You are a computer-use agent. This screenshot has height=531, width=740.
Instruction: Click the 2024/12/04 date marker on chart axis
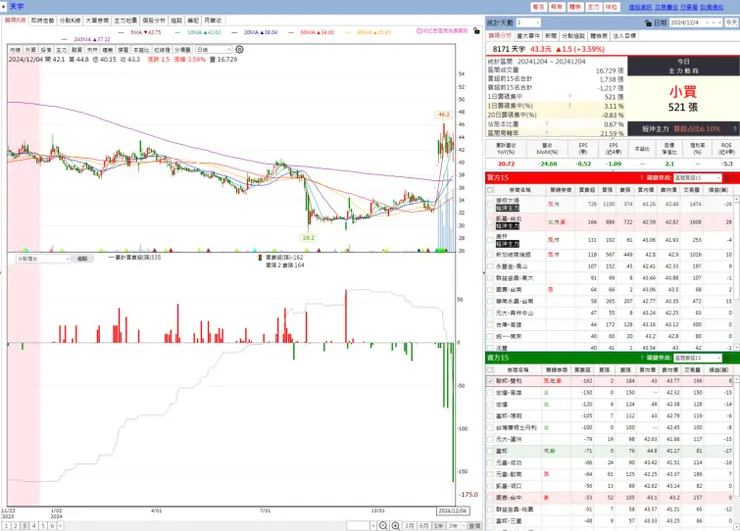[x=452, y=511]
